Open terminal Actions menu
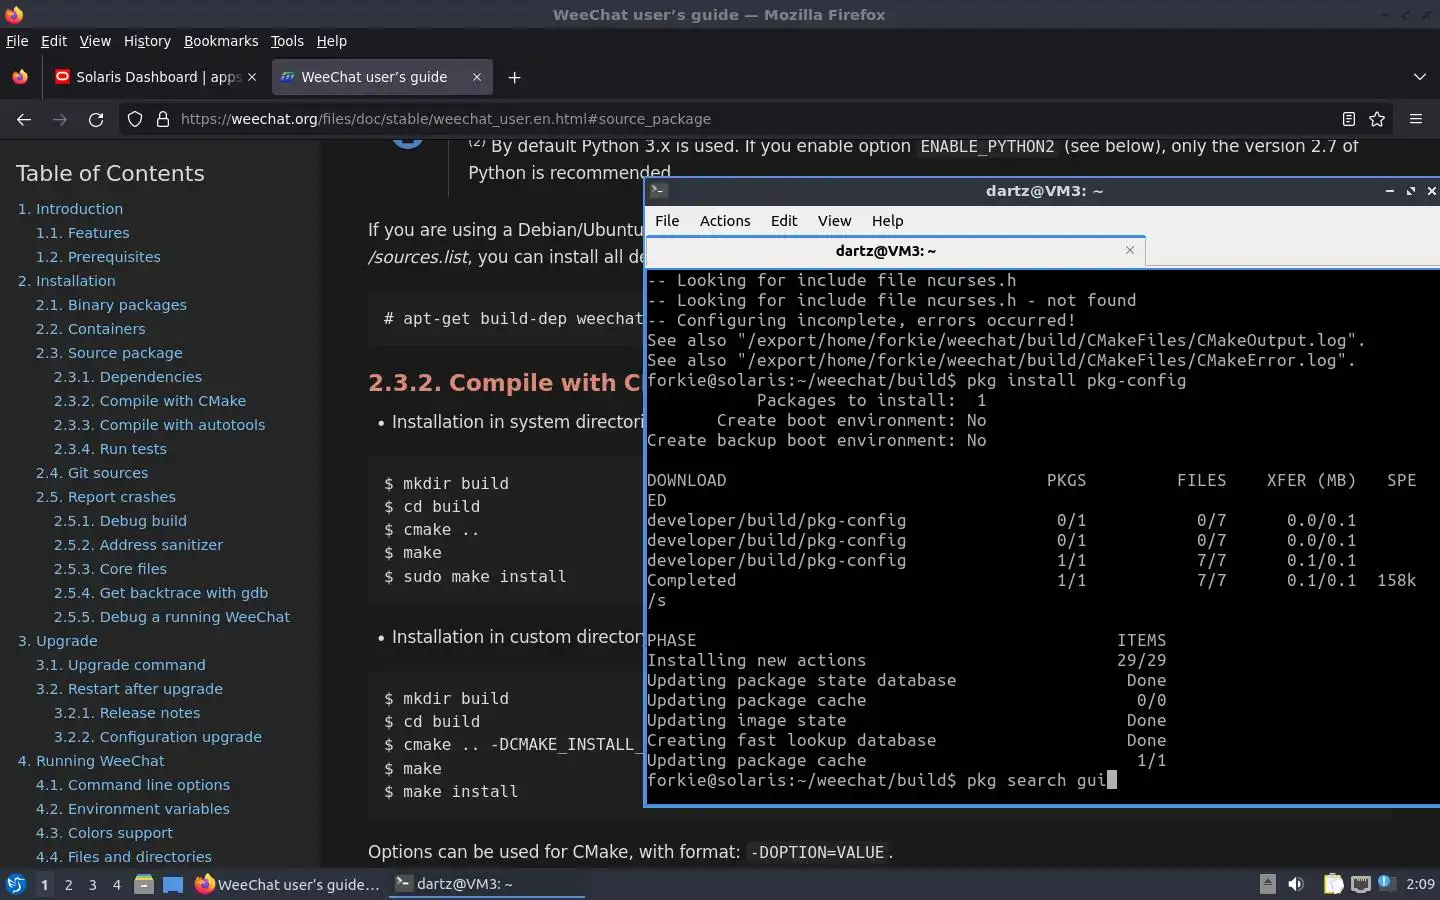Image resolution: width=1440 pixels, height=900 pixels. 725,221
